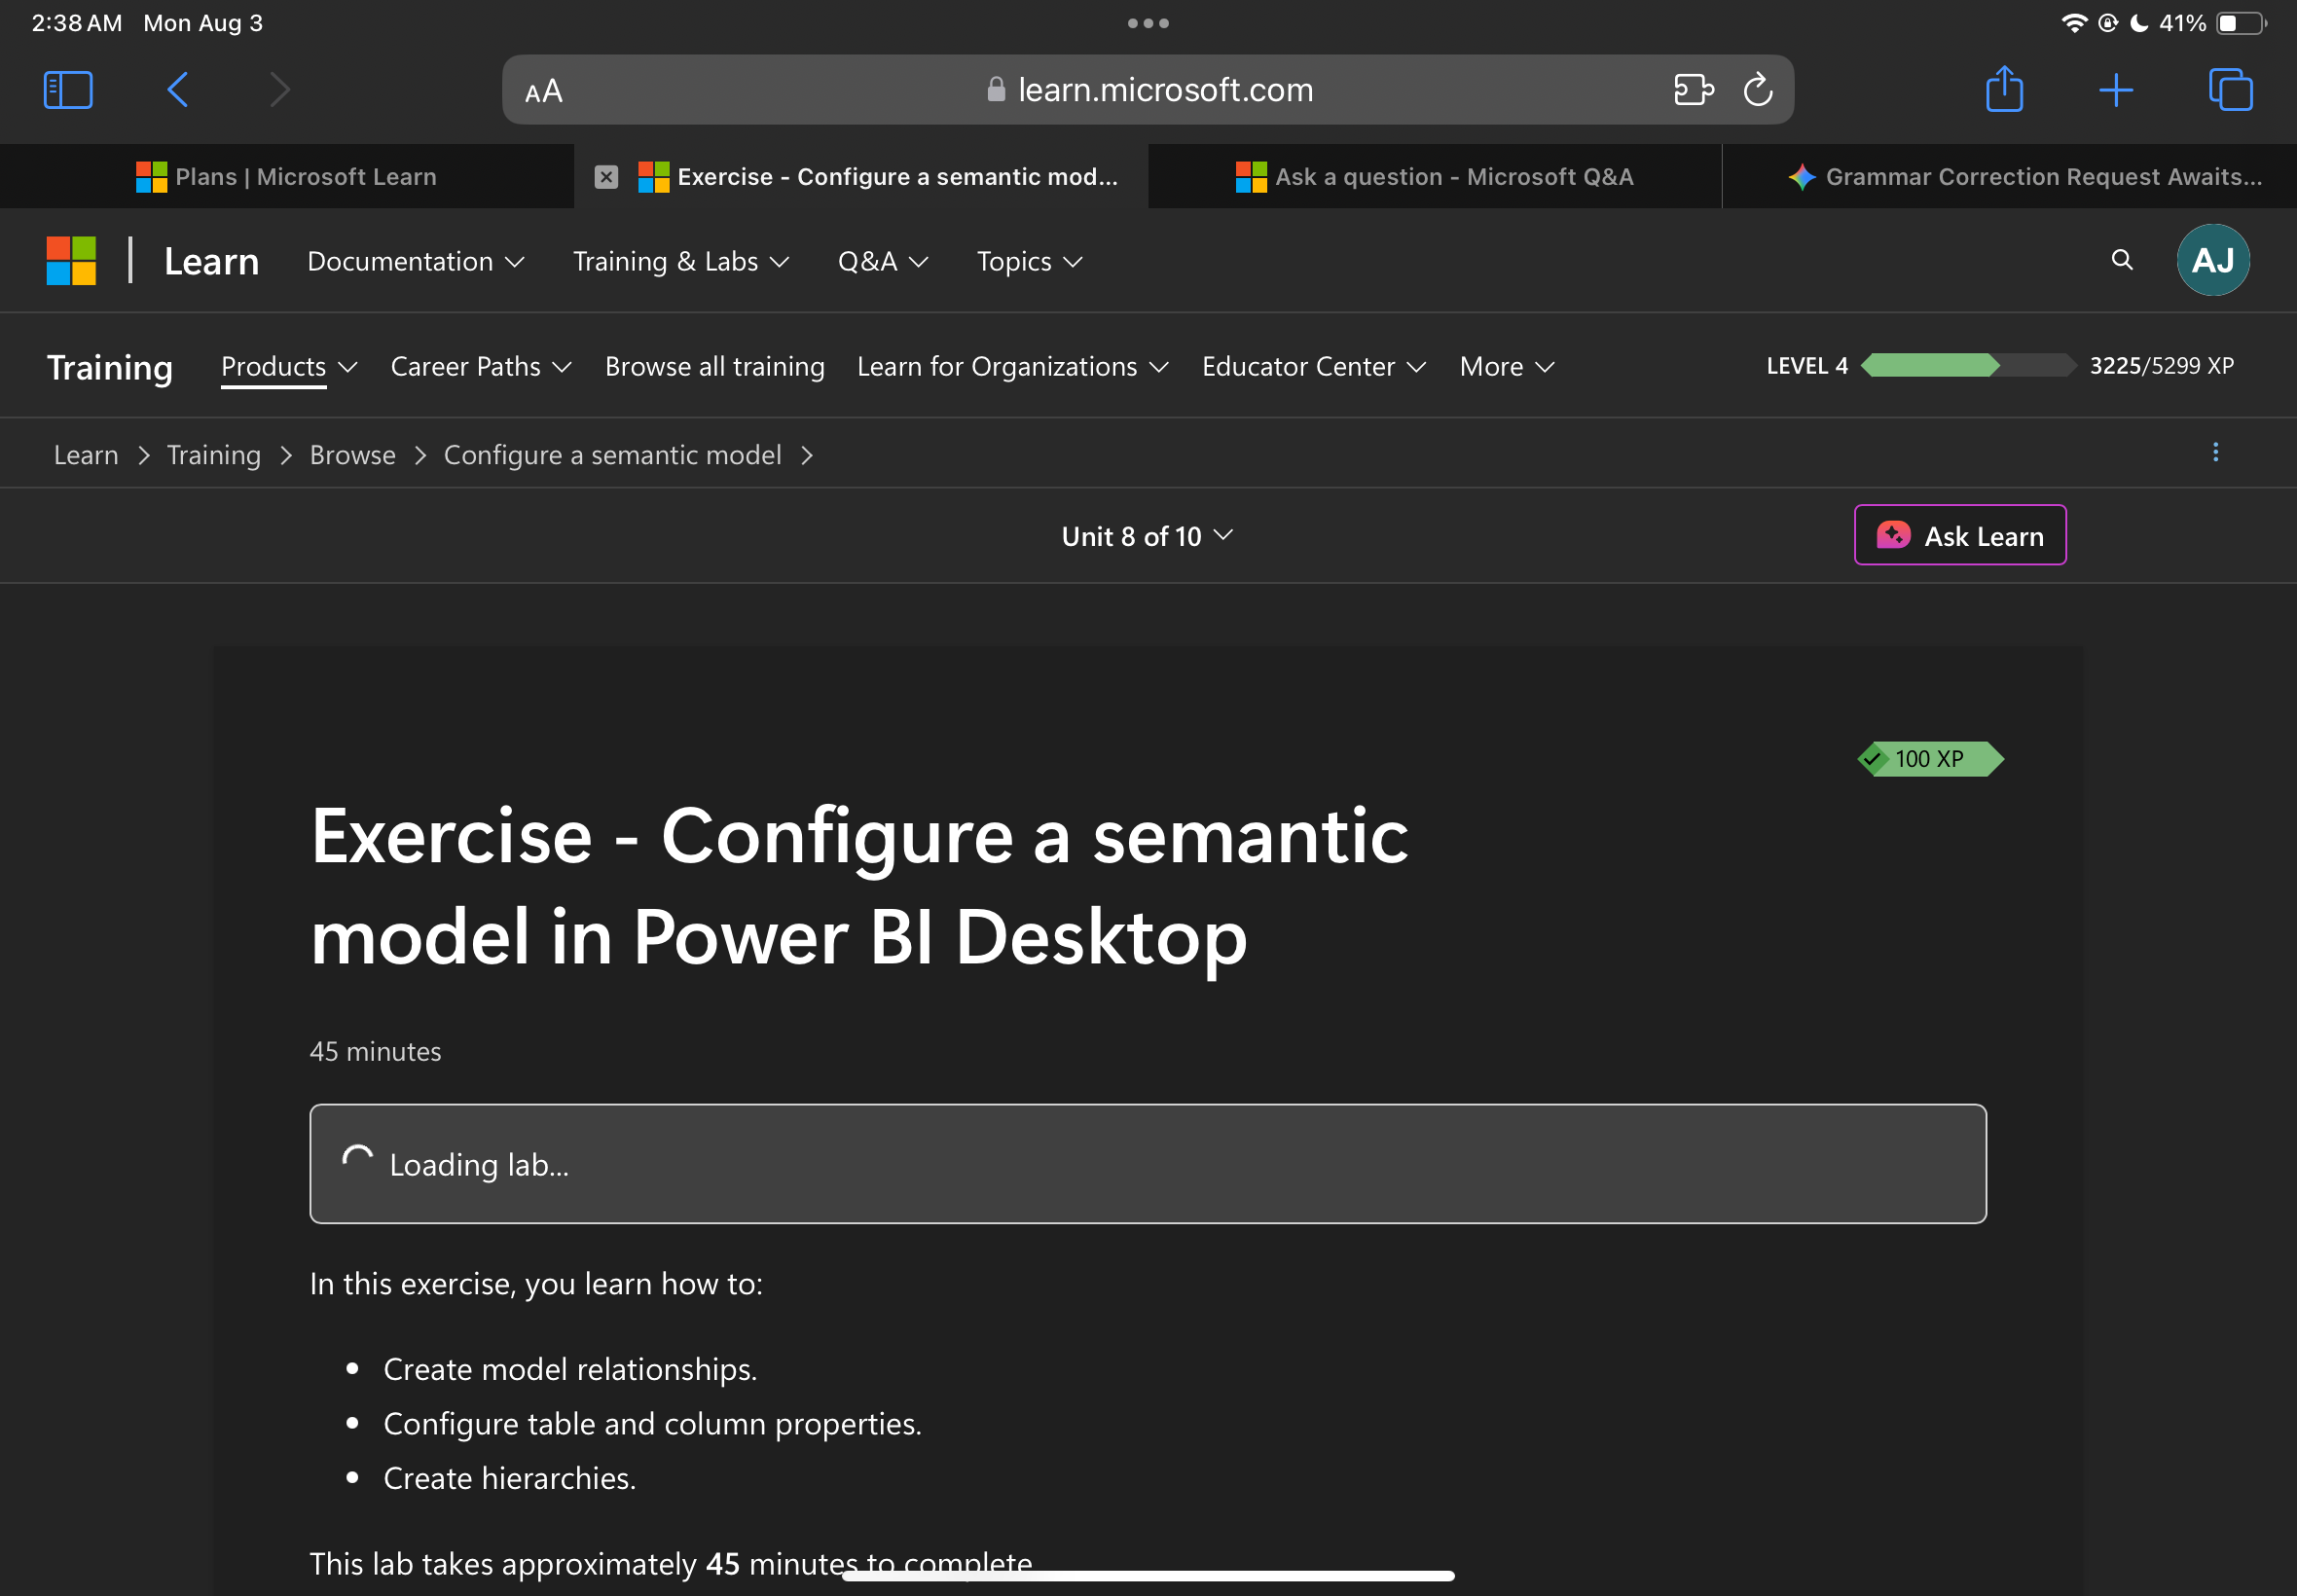The height and width of the screenshot is (1596, 2297).
Task: Open Browse all training
Action: click(715, 367)
